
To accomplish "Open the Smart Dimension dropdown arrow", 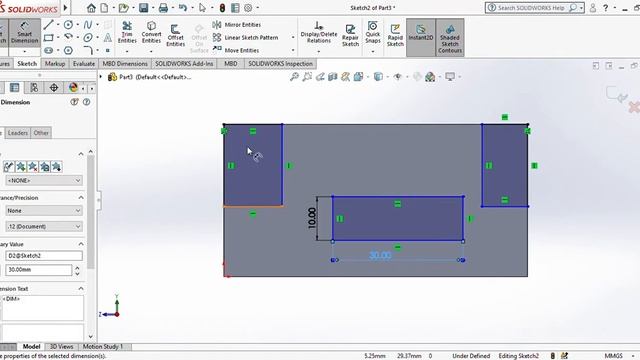I will click(x=24, y=51).
